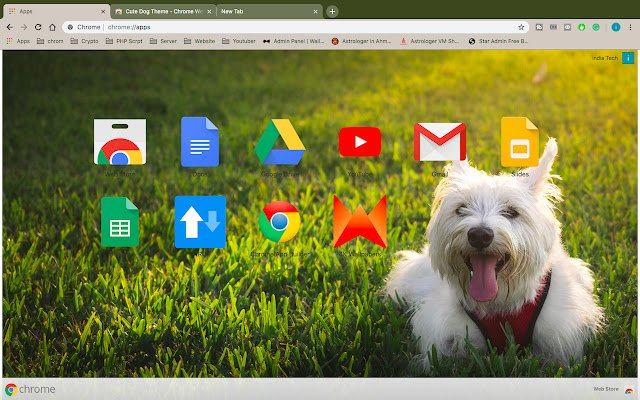Screen dimensions: 640x400
Task: Open the Google Drive app
Action: click(x=280, y=142)
